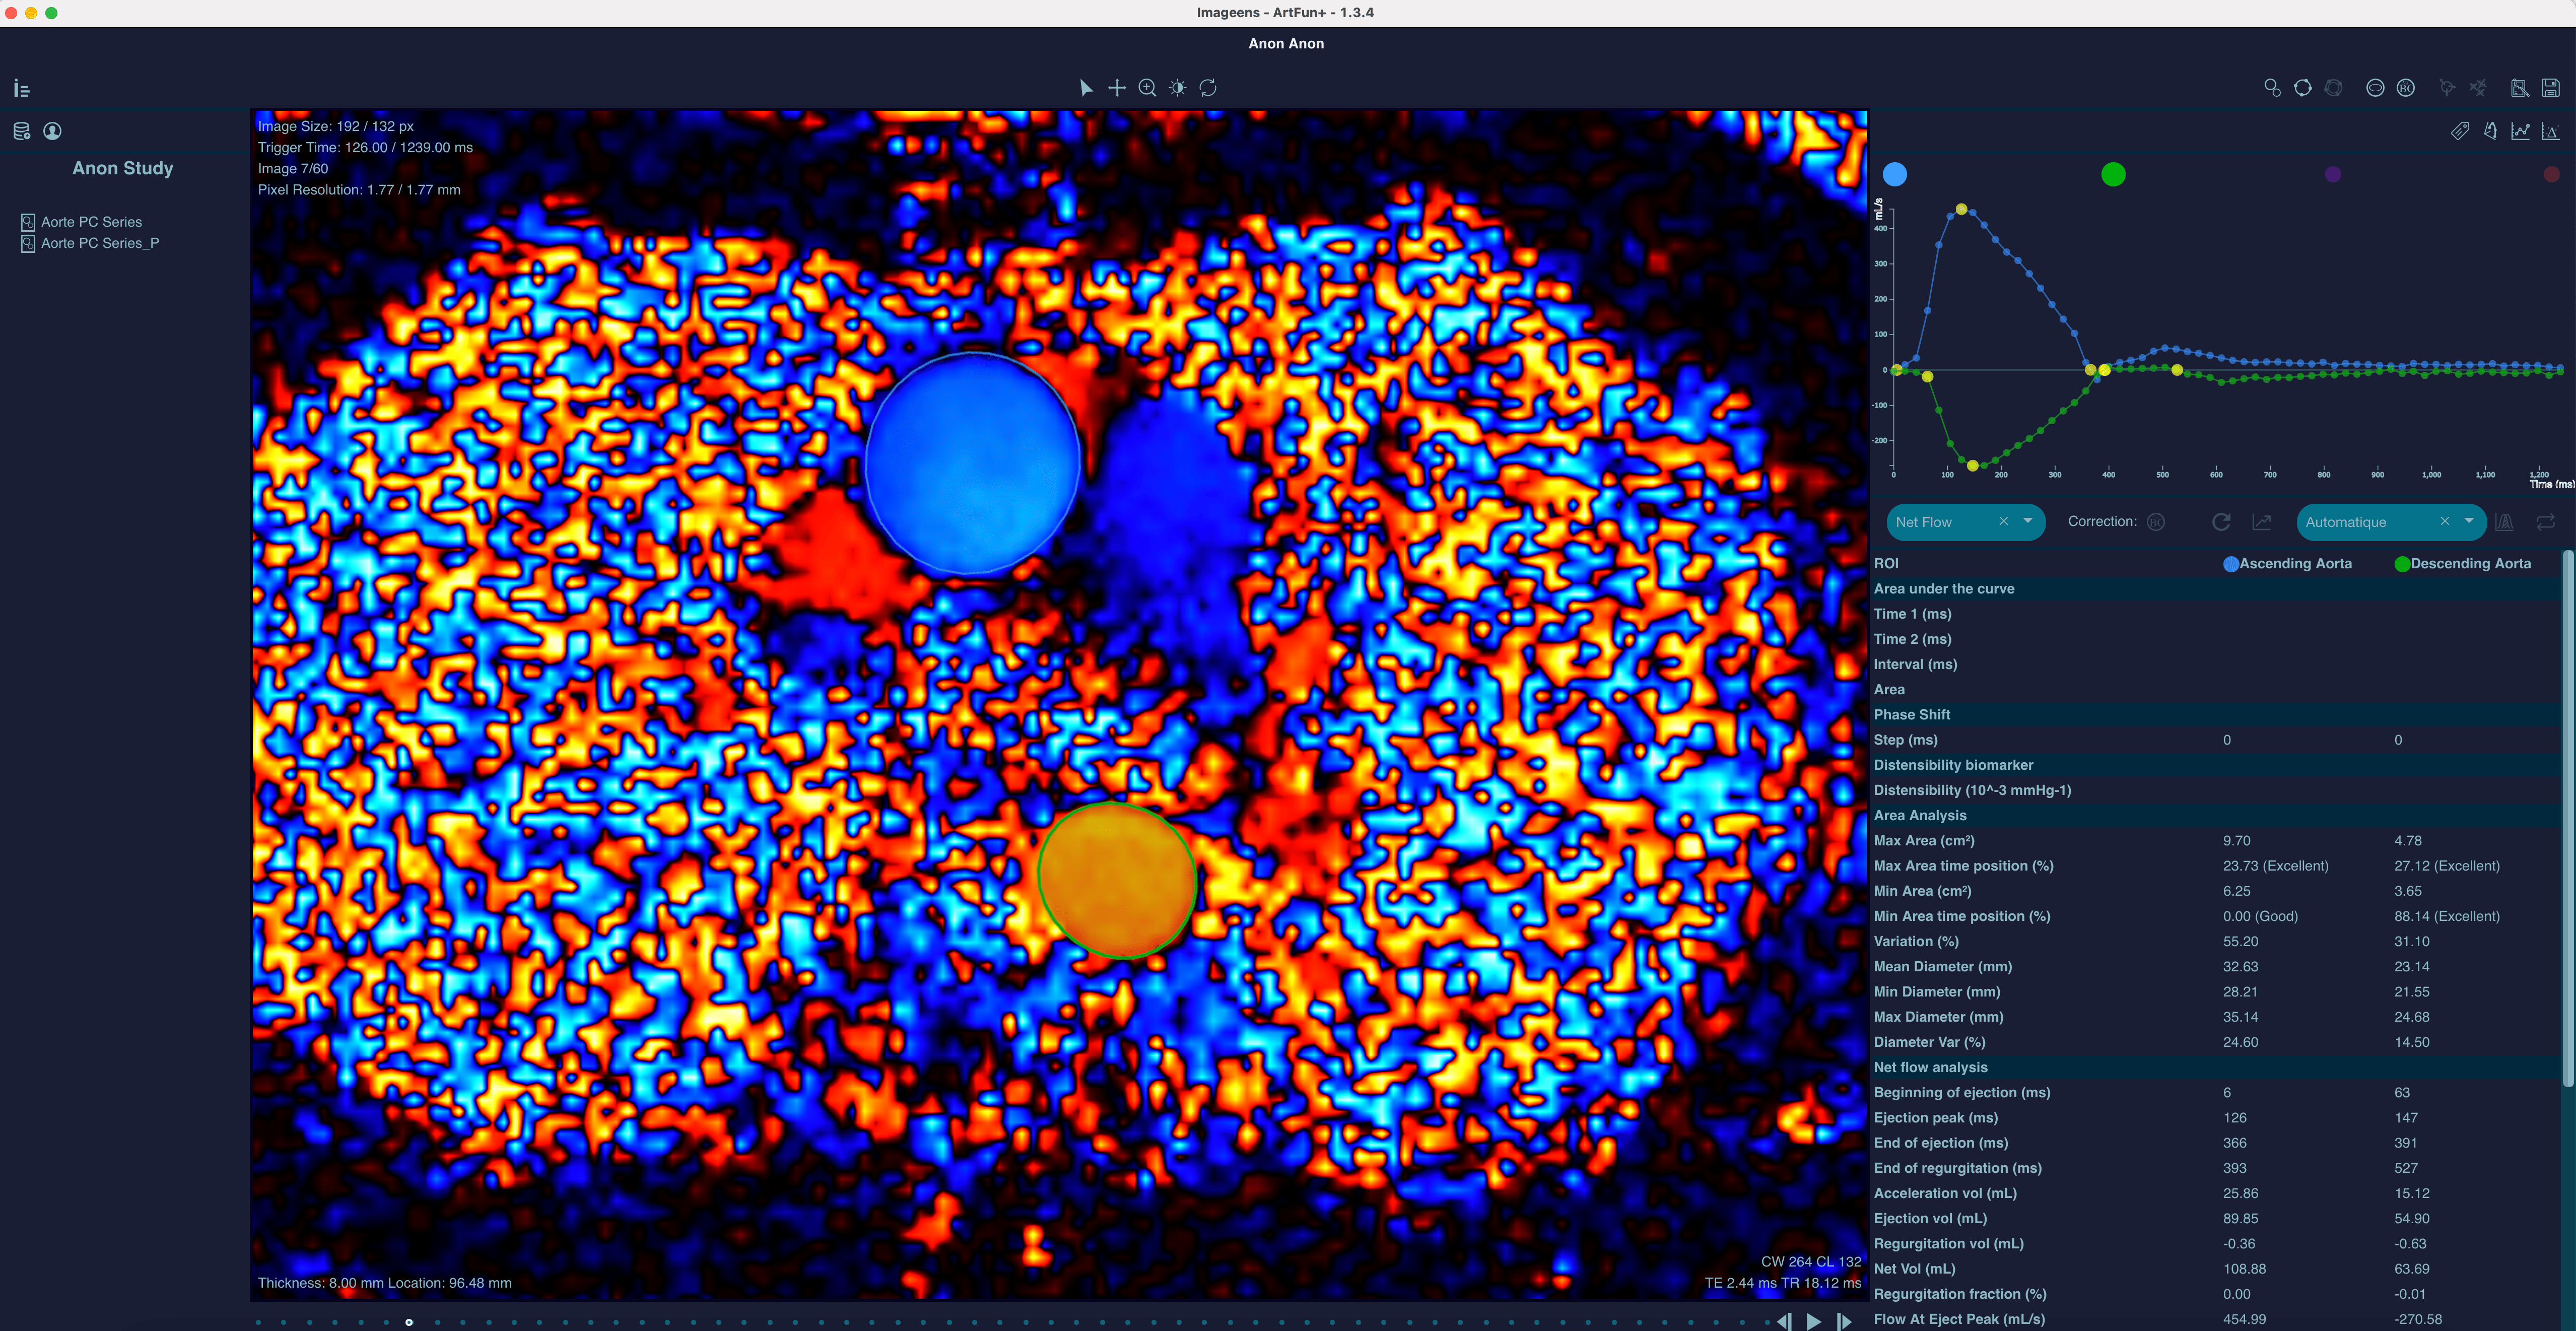Click the Net Vol value 108.88
Viewport: 2576px width, 1331px height.
2244,1269
